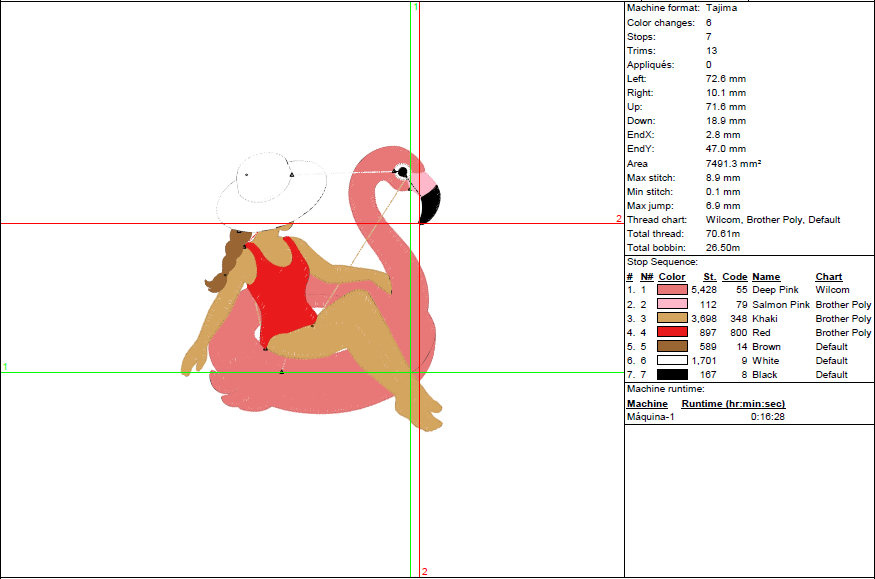875x579 pixels.
Task: Click the Deep Pink color swatch
Action: point(673,290)
